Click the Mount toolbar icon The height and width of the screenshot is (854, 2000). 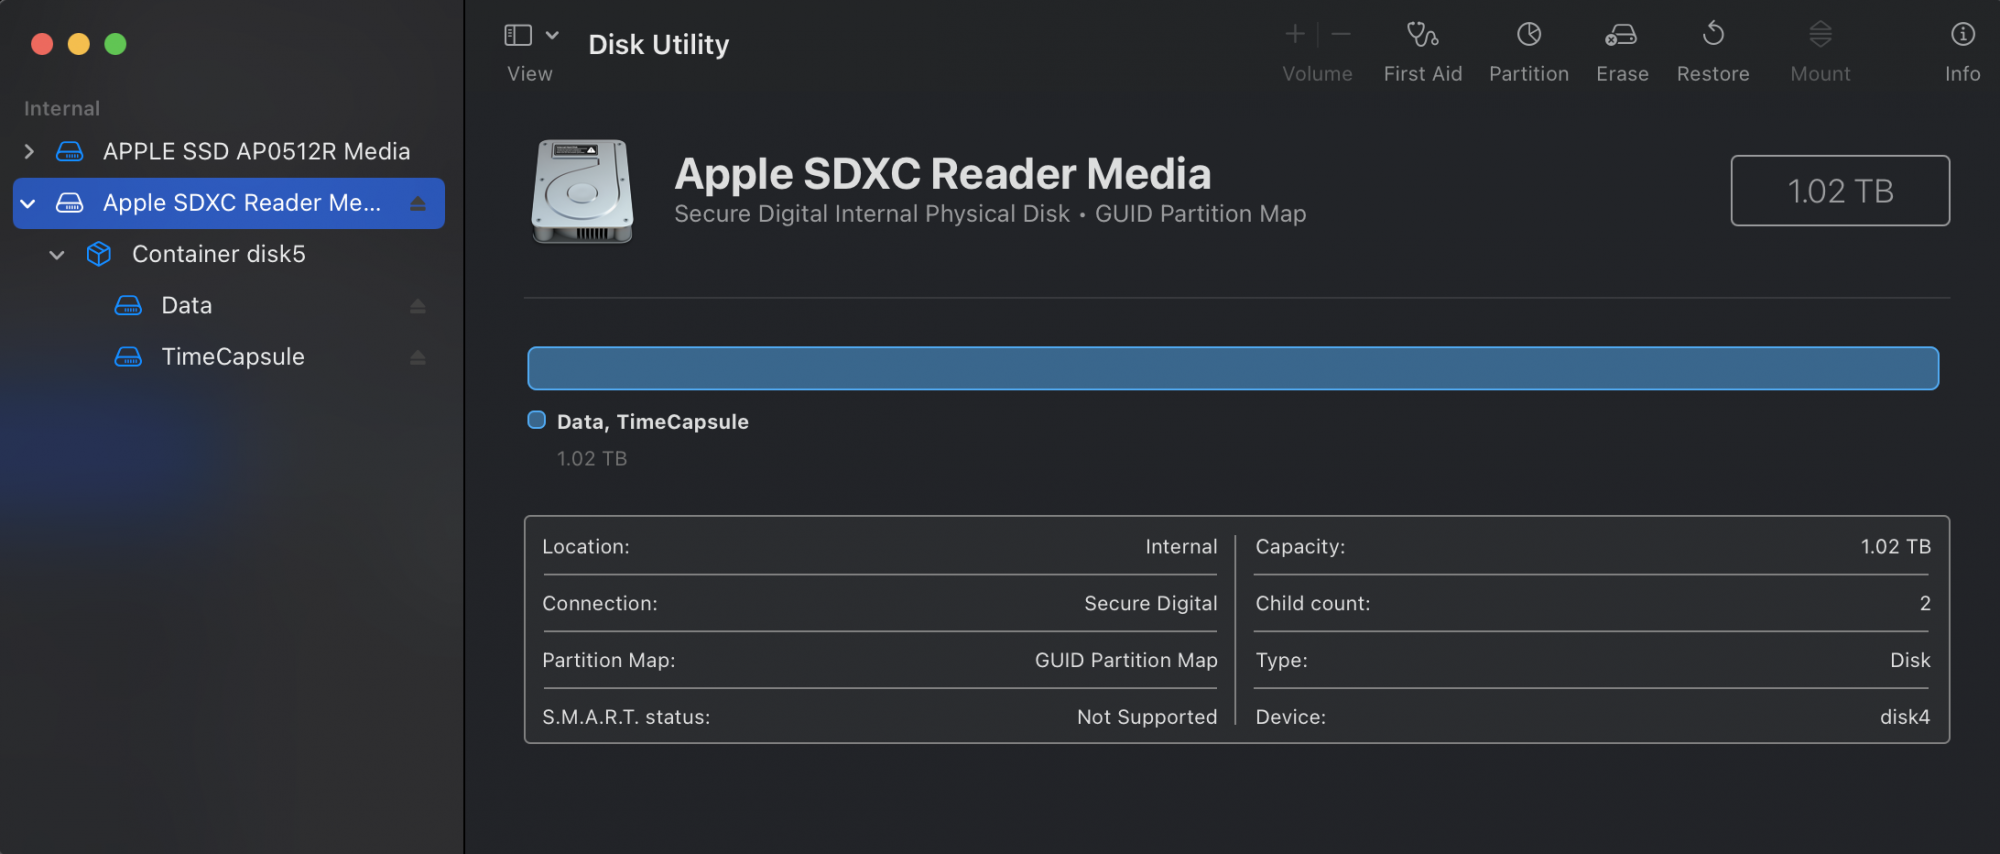(x=1820, y=35)
